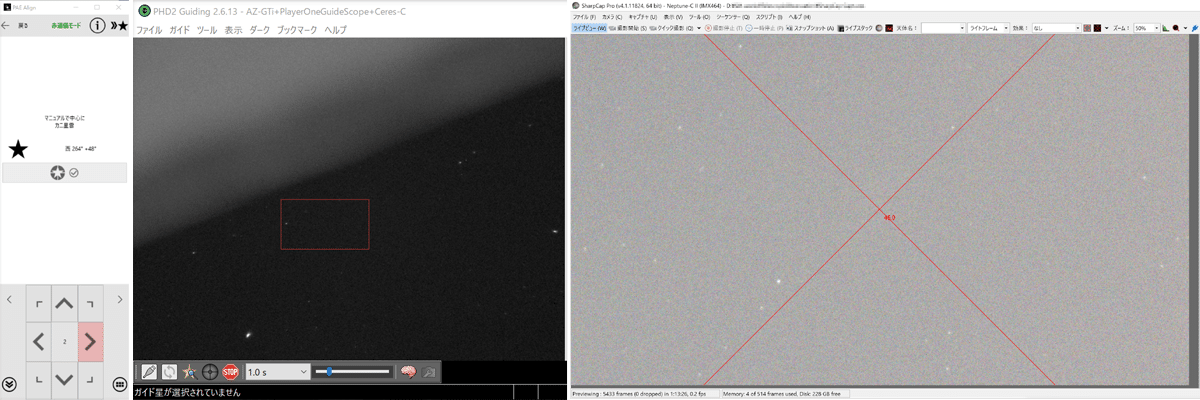This screenshot has width=1200, height=400.
Task: Open PHD2 表示 menu
Action: (233, 30)
